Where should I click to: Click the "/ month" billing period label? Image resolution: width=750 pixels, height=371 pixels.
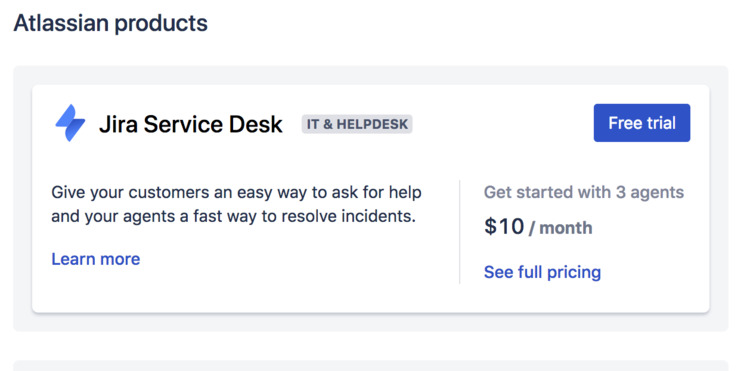tap(561, 228)
